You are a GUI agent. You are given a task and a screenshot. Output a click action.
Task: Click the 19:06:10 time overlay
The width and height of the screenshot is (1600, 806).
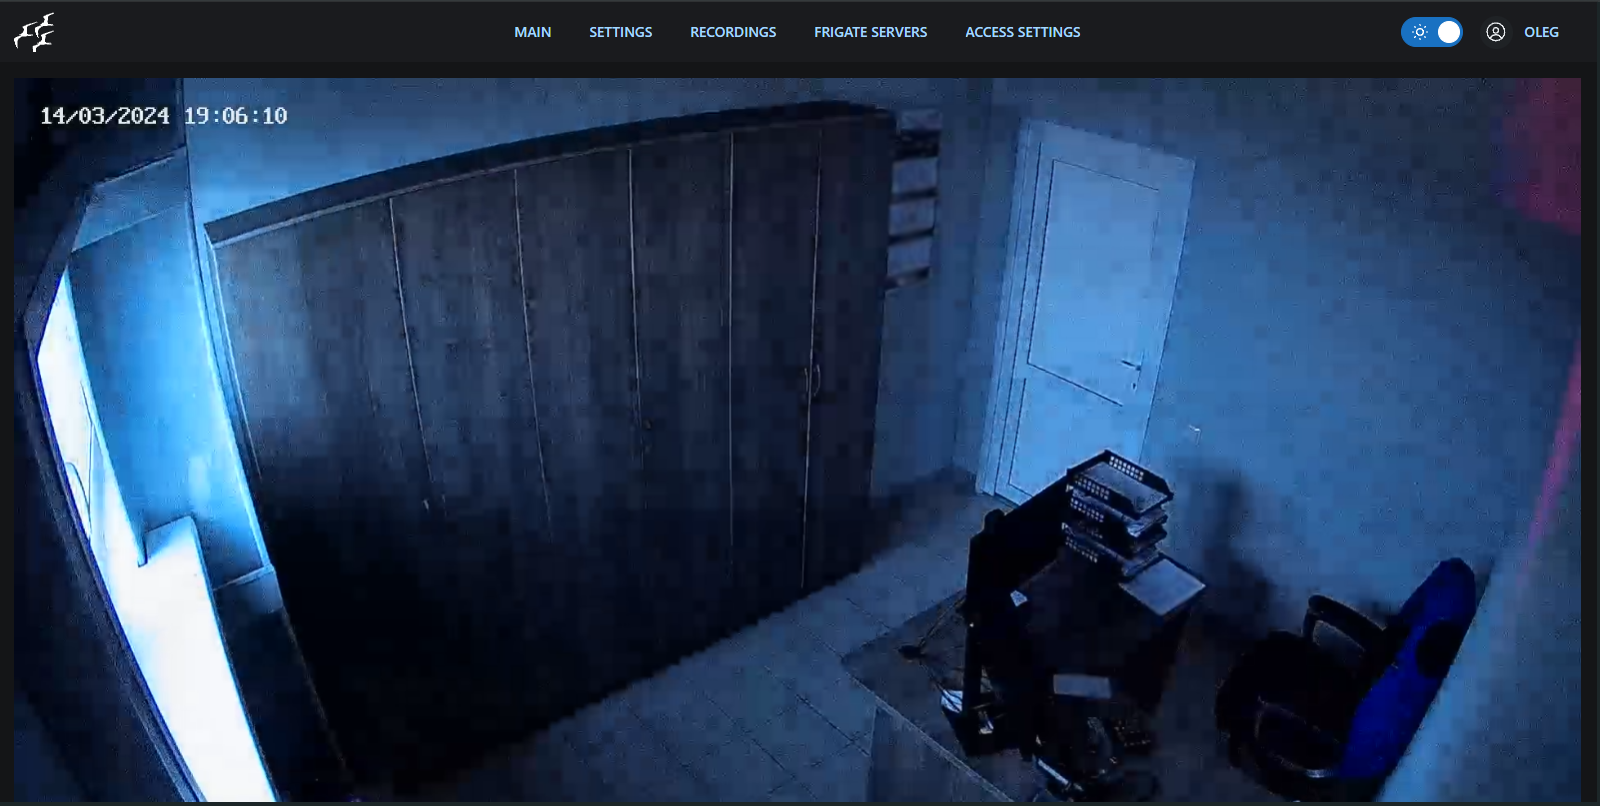[x=235, y=116]
